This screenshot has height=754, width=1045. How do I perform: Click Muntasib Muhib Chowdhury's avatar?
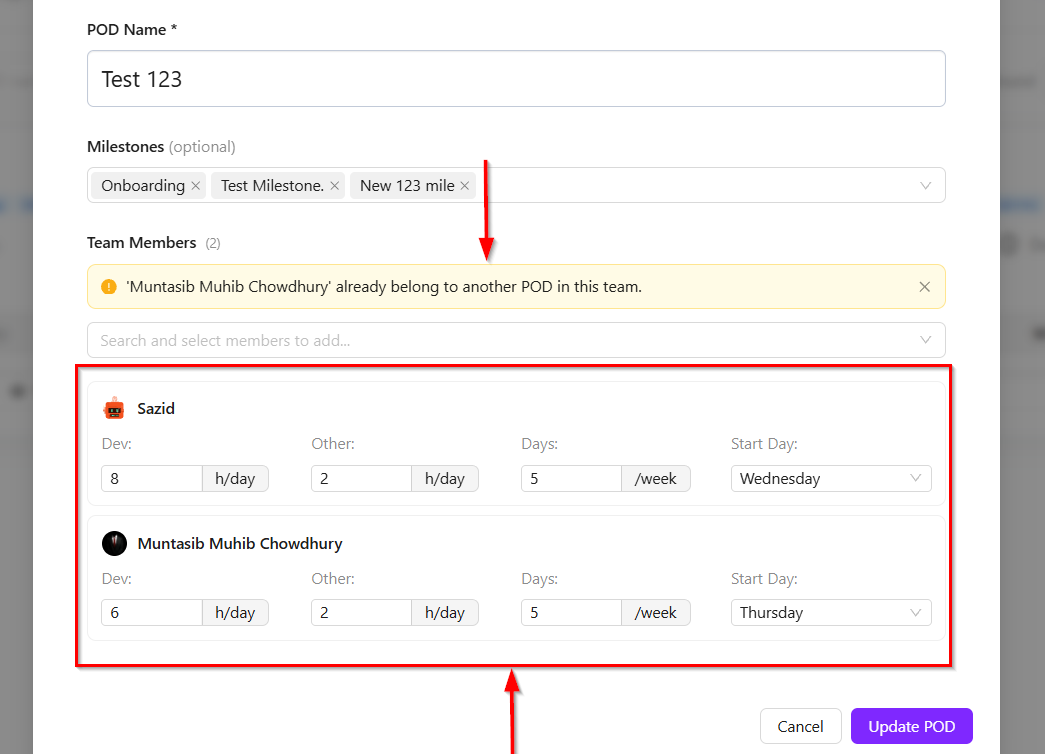tap(114, 544)
